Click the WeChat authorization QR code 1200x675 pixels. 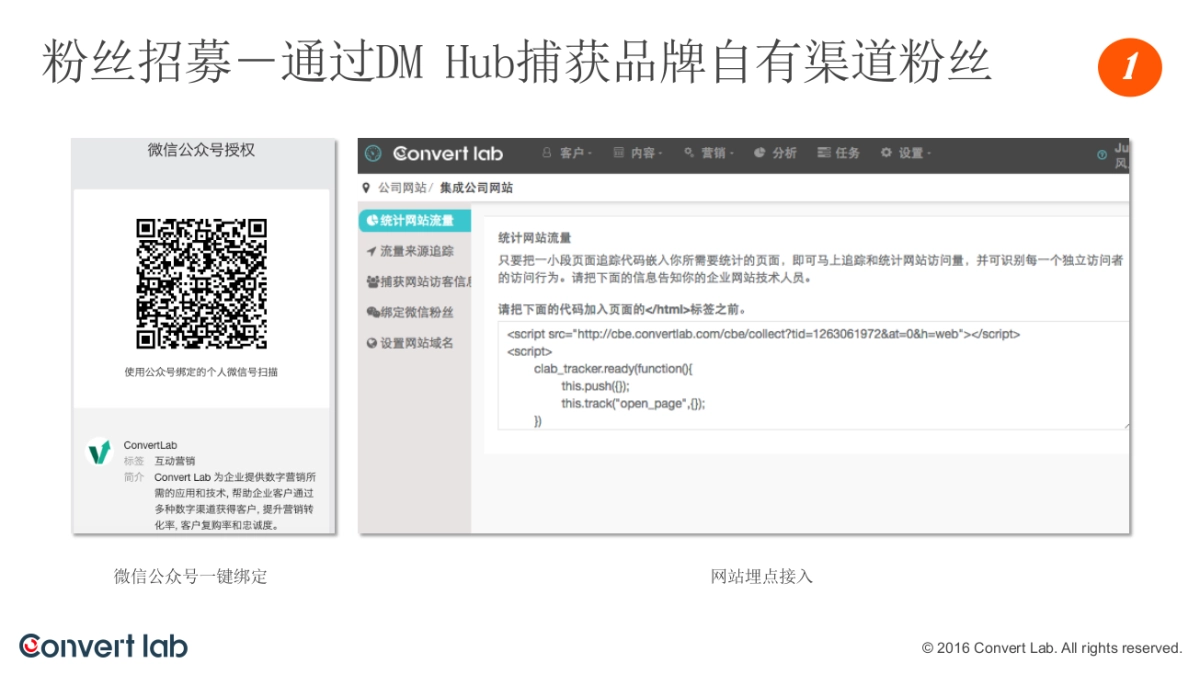(201, 284)
